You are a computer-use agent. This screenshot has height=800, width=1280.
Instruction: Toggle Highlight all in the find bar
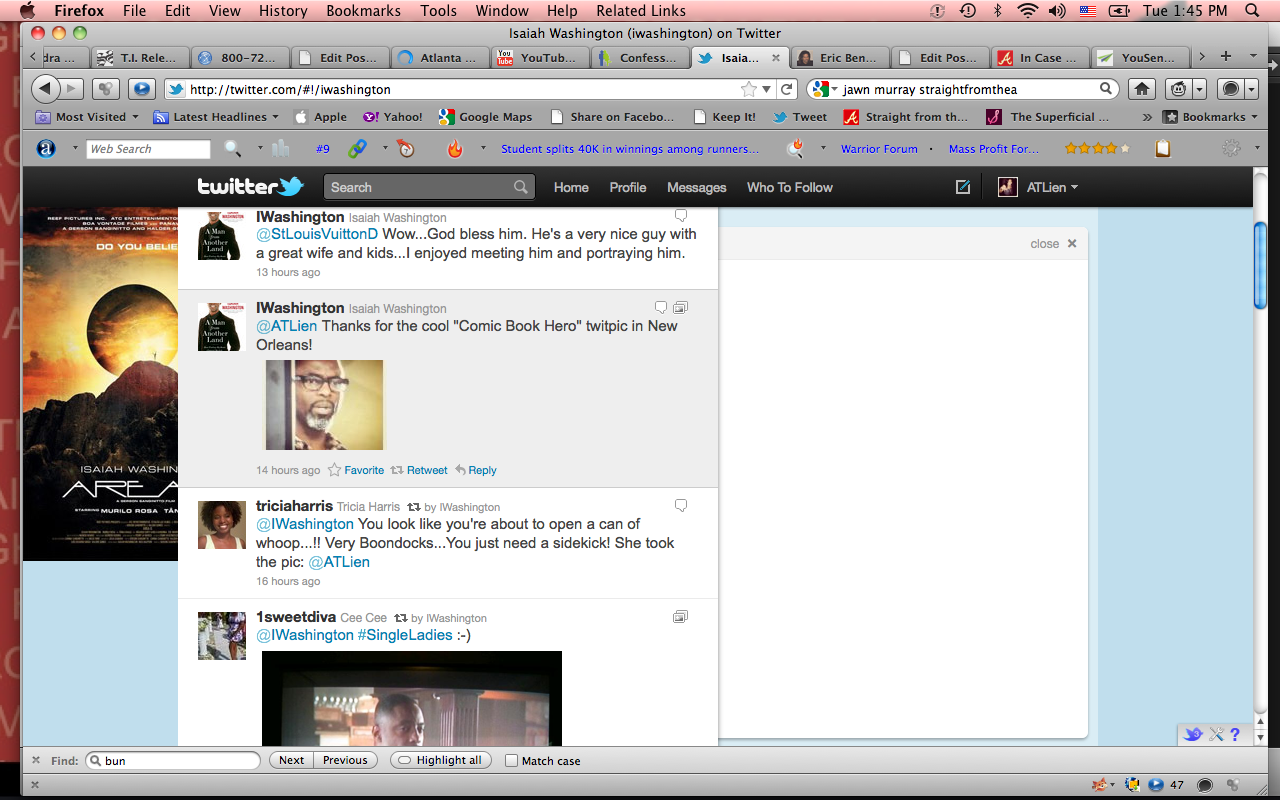440,760
